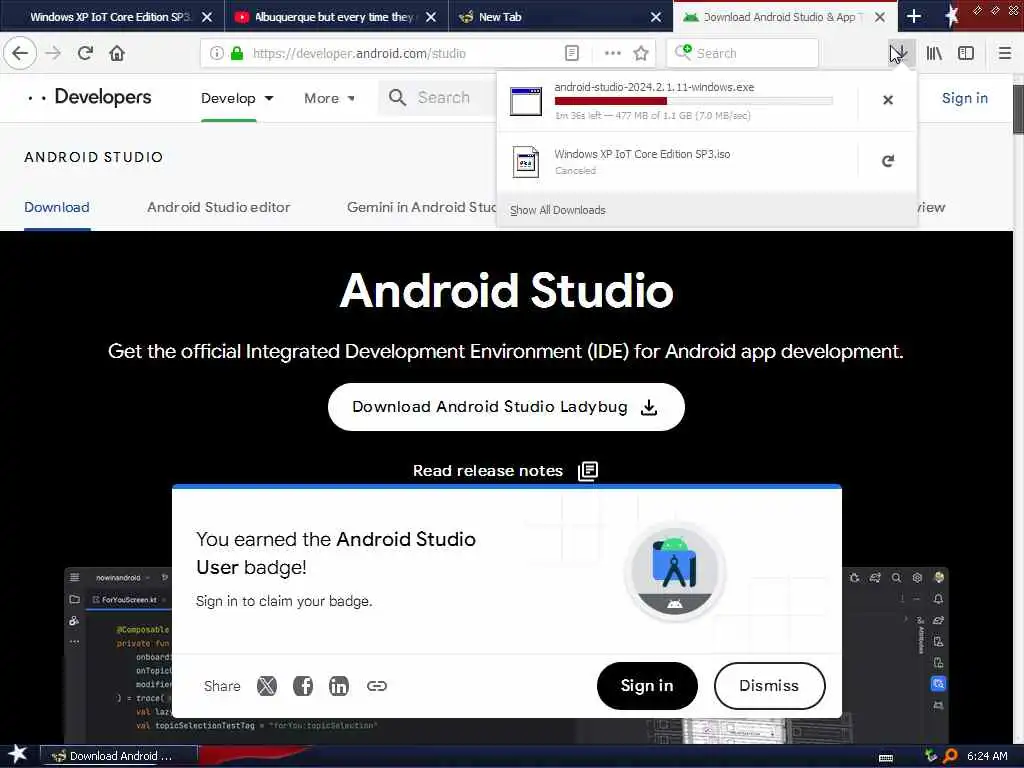The image size is (1024, 768).
Task: Switch to Windows XP IoT Core Edition tab
Action: coord(110,17)
